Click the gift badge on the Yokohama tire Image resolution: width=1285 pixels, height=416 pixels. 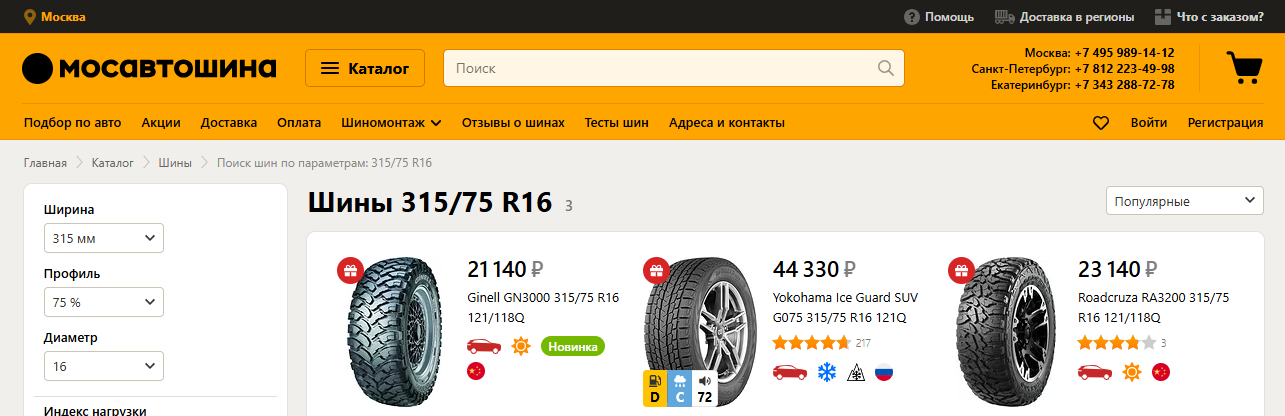coord(655,270)
